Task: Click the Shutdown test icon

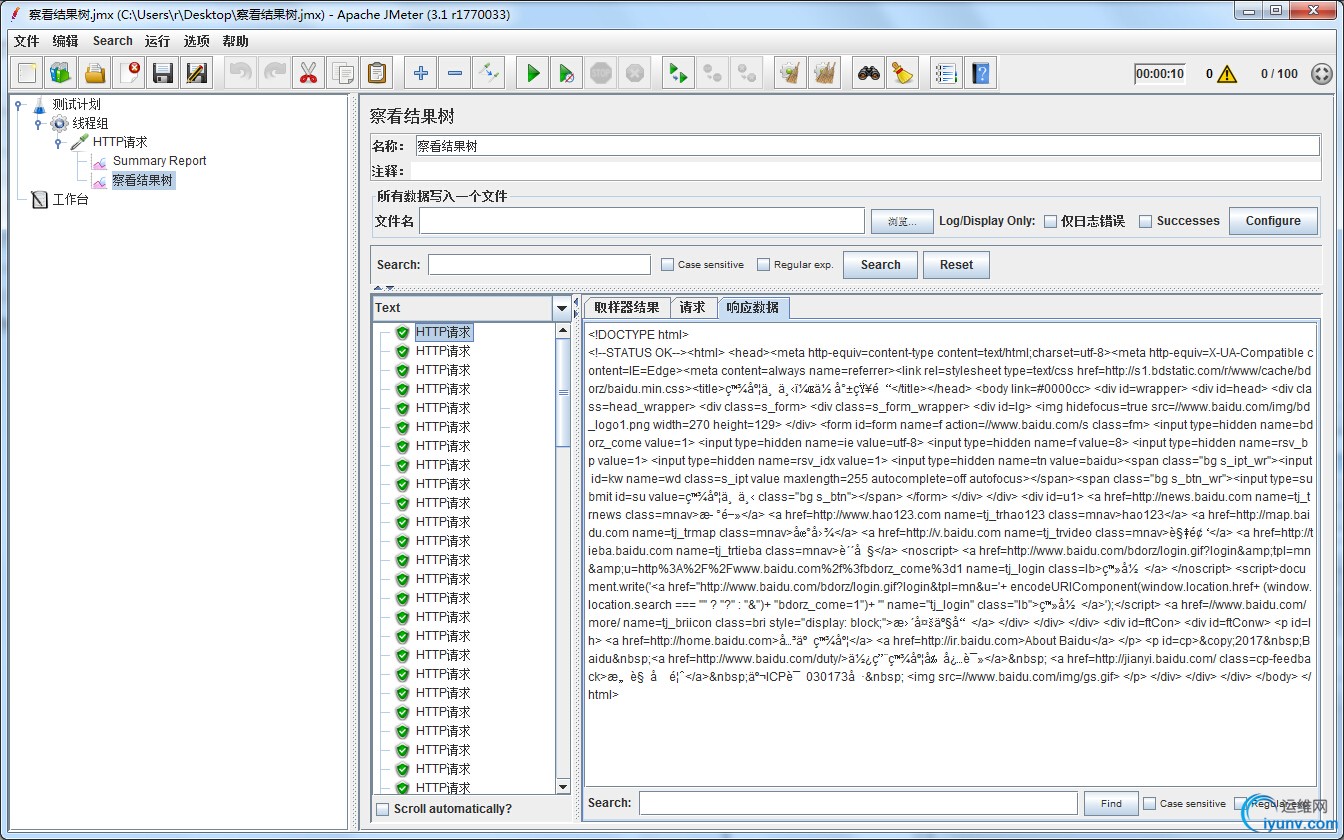Action: [634, 73]
